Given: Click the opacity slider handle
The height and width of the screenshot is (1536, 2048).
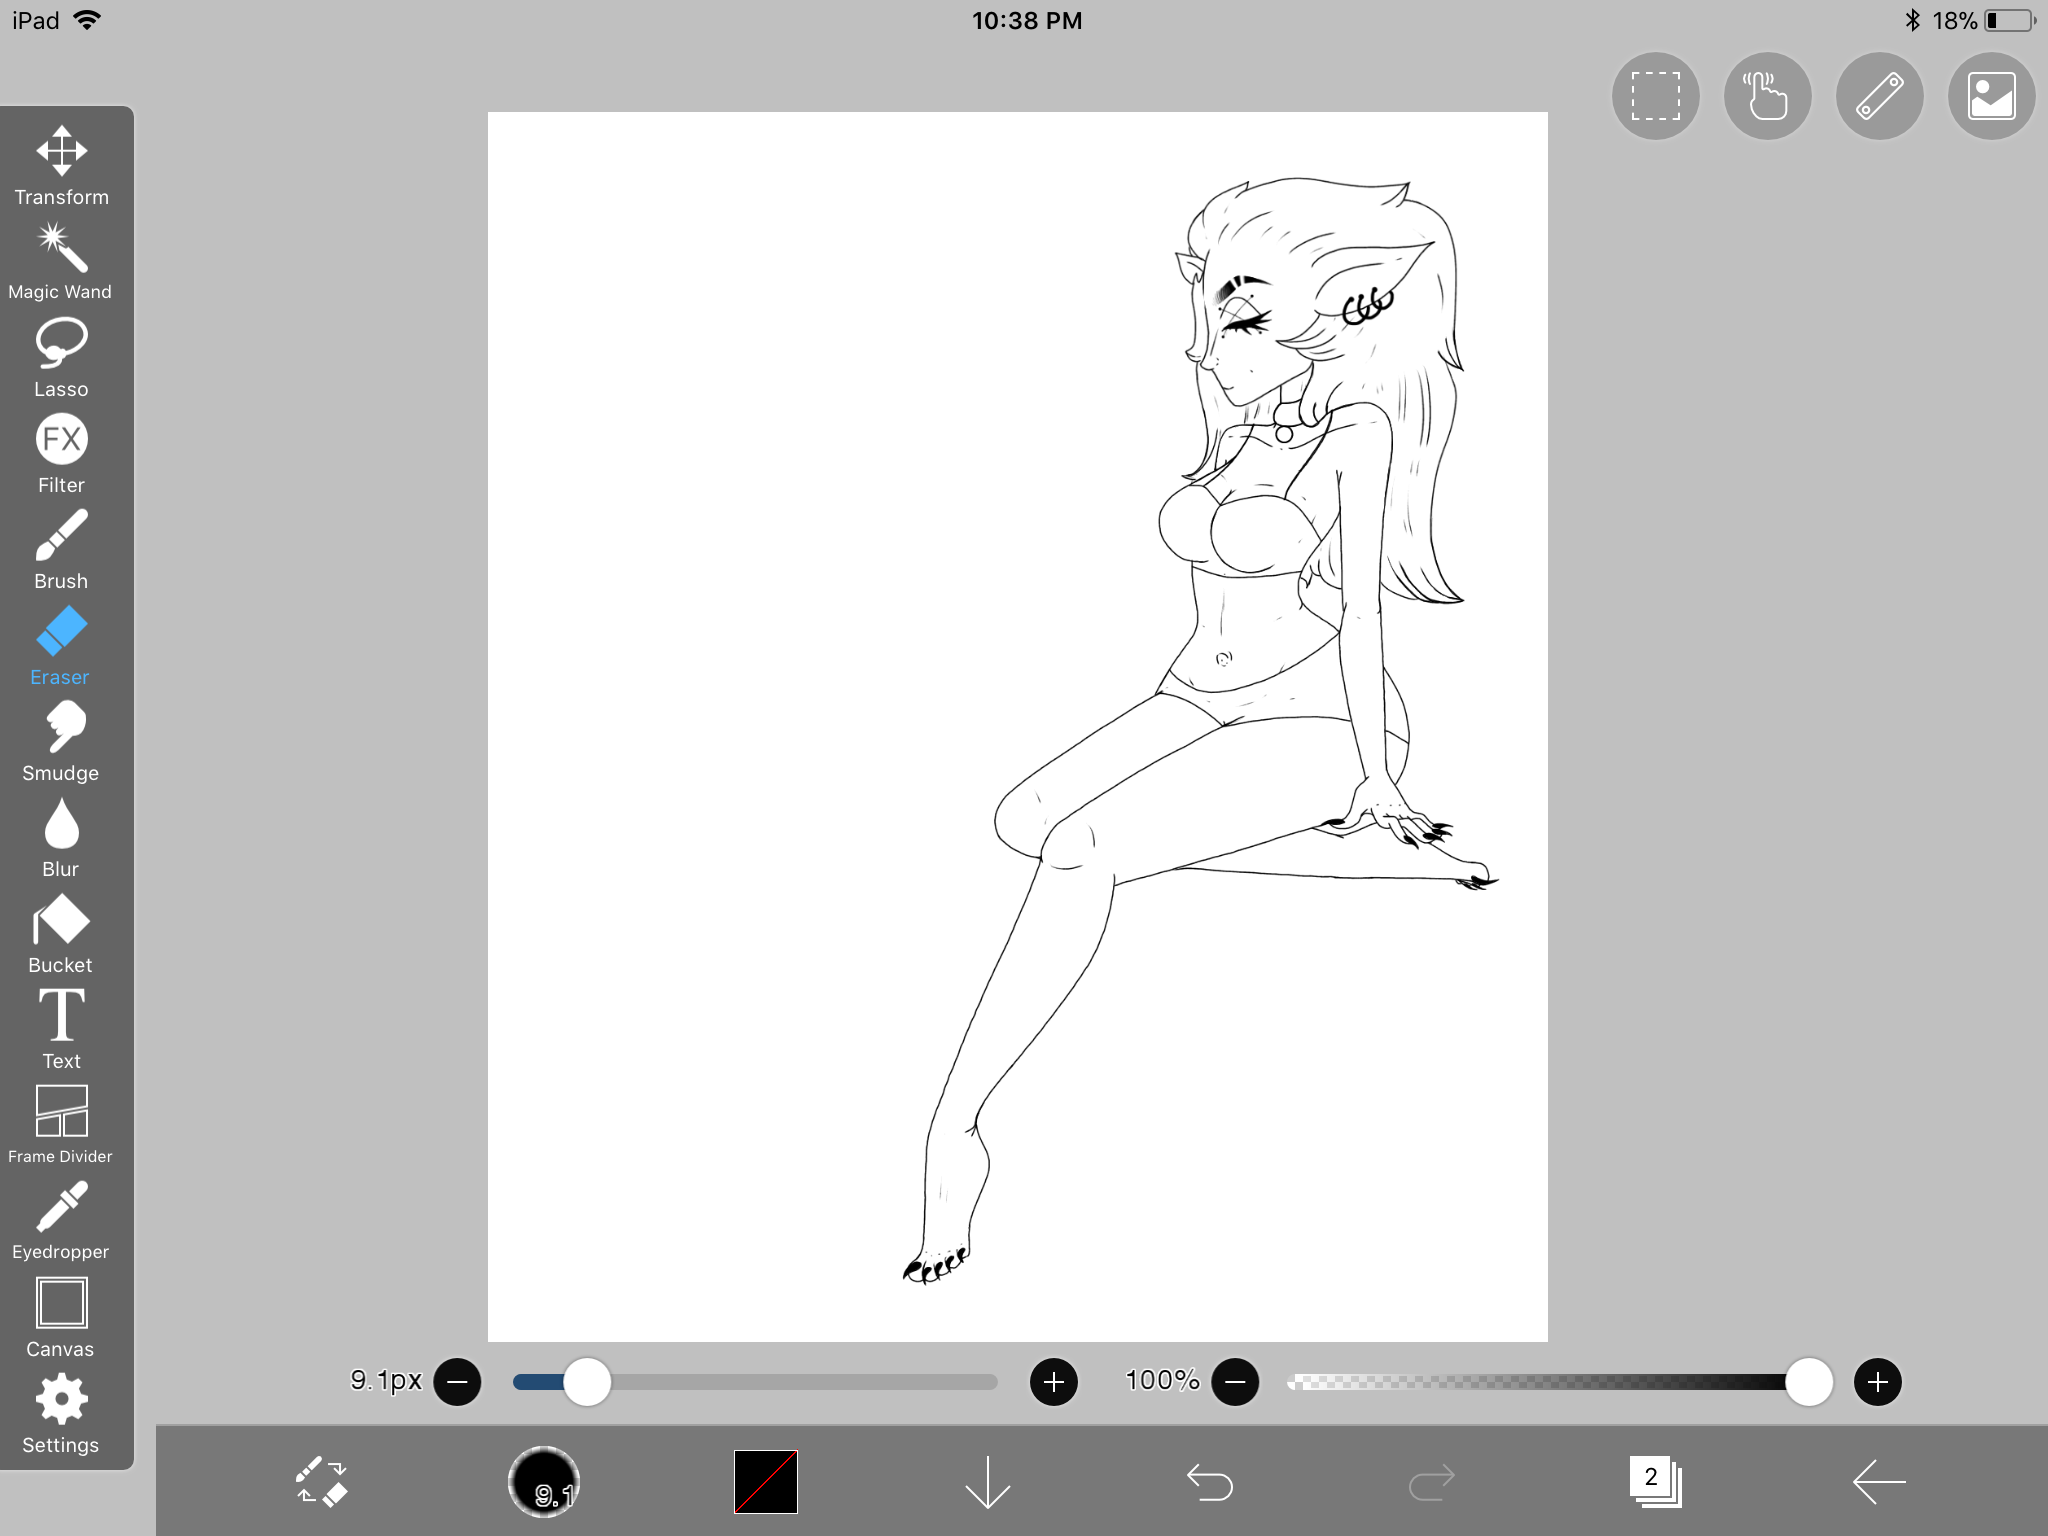Looking at the screenshot, I should 1809,1382.
